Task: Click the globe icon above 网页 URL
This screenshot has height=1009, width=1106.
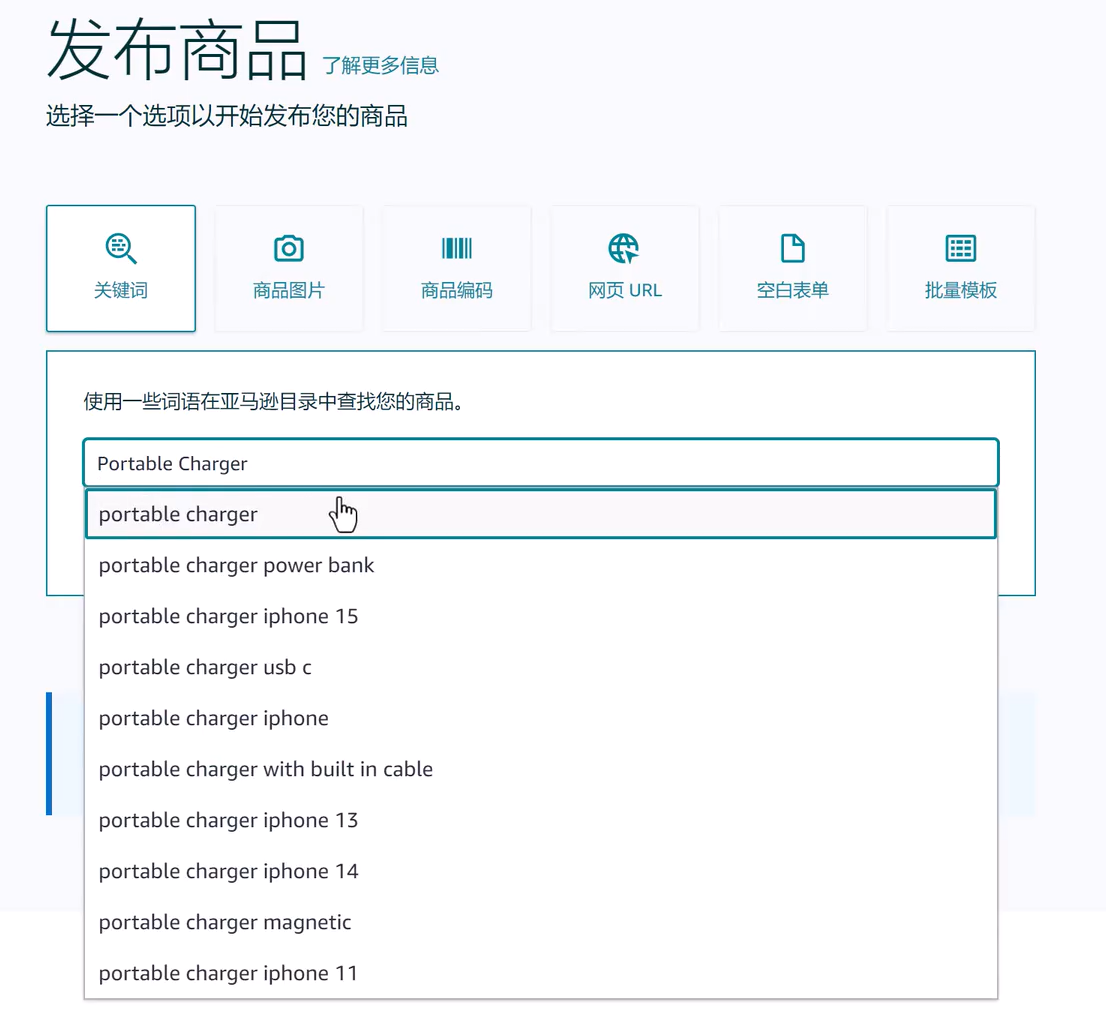Action: tap(623, 248)
